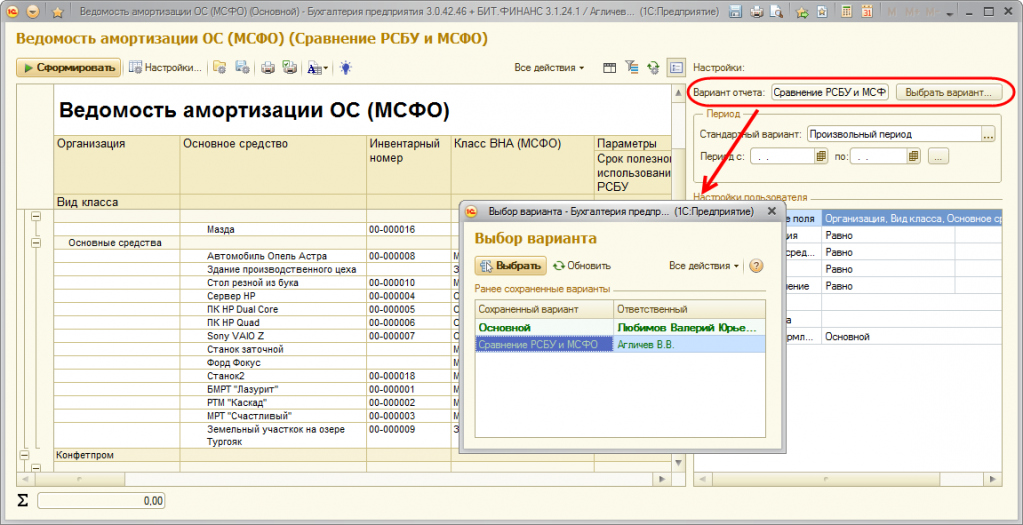
Task: Click the favorites star icon in title bar
Action: pyautogui.click(x=58, y=12)
